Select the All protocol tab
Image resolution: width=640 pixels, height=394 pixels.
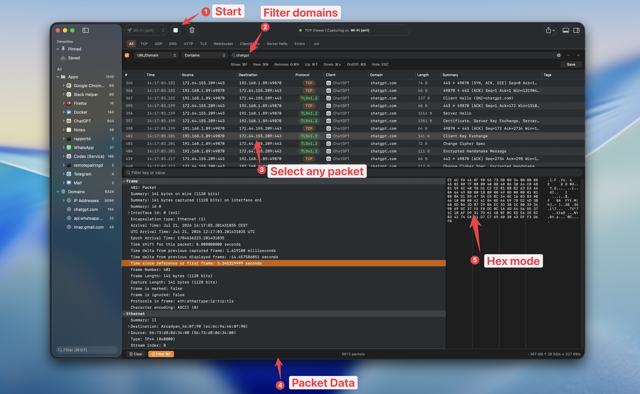click(131, 44)
